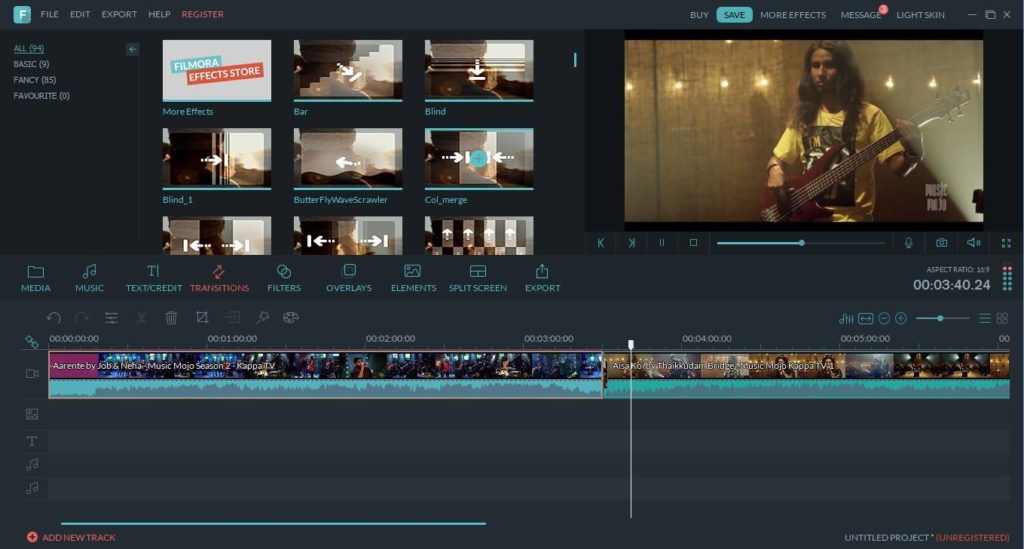The image size is (1024, 549).
Task: Open the color palette tool
Action: coord(291,317)
